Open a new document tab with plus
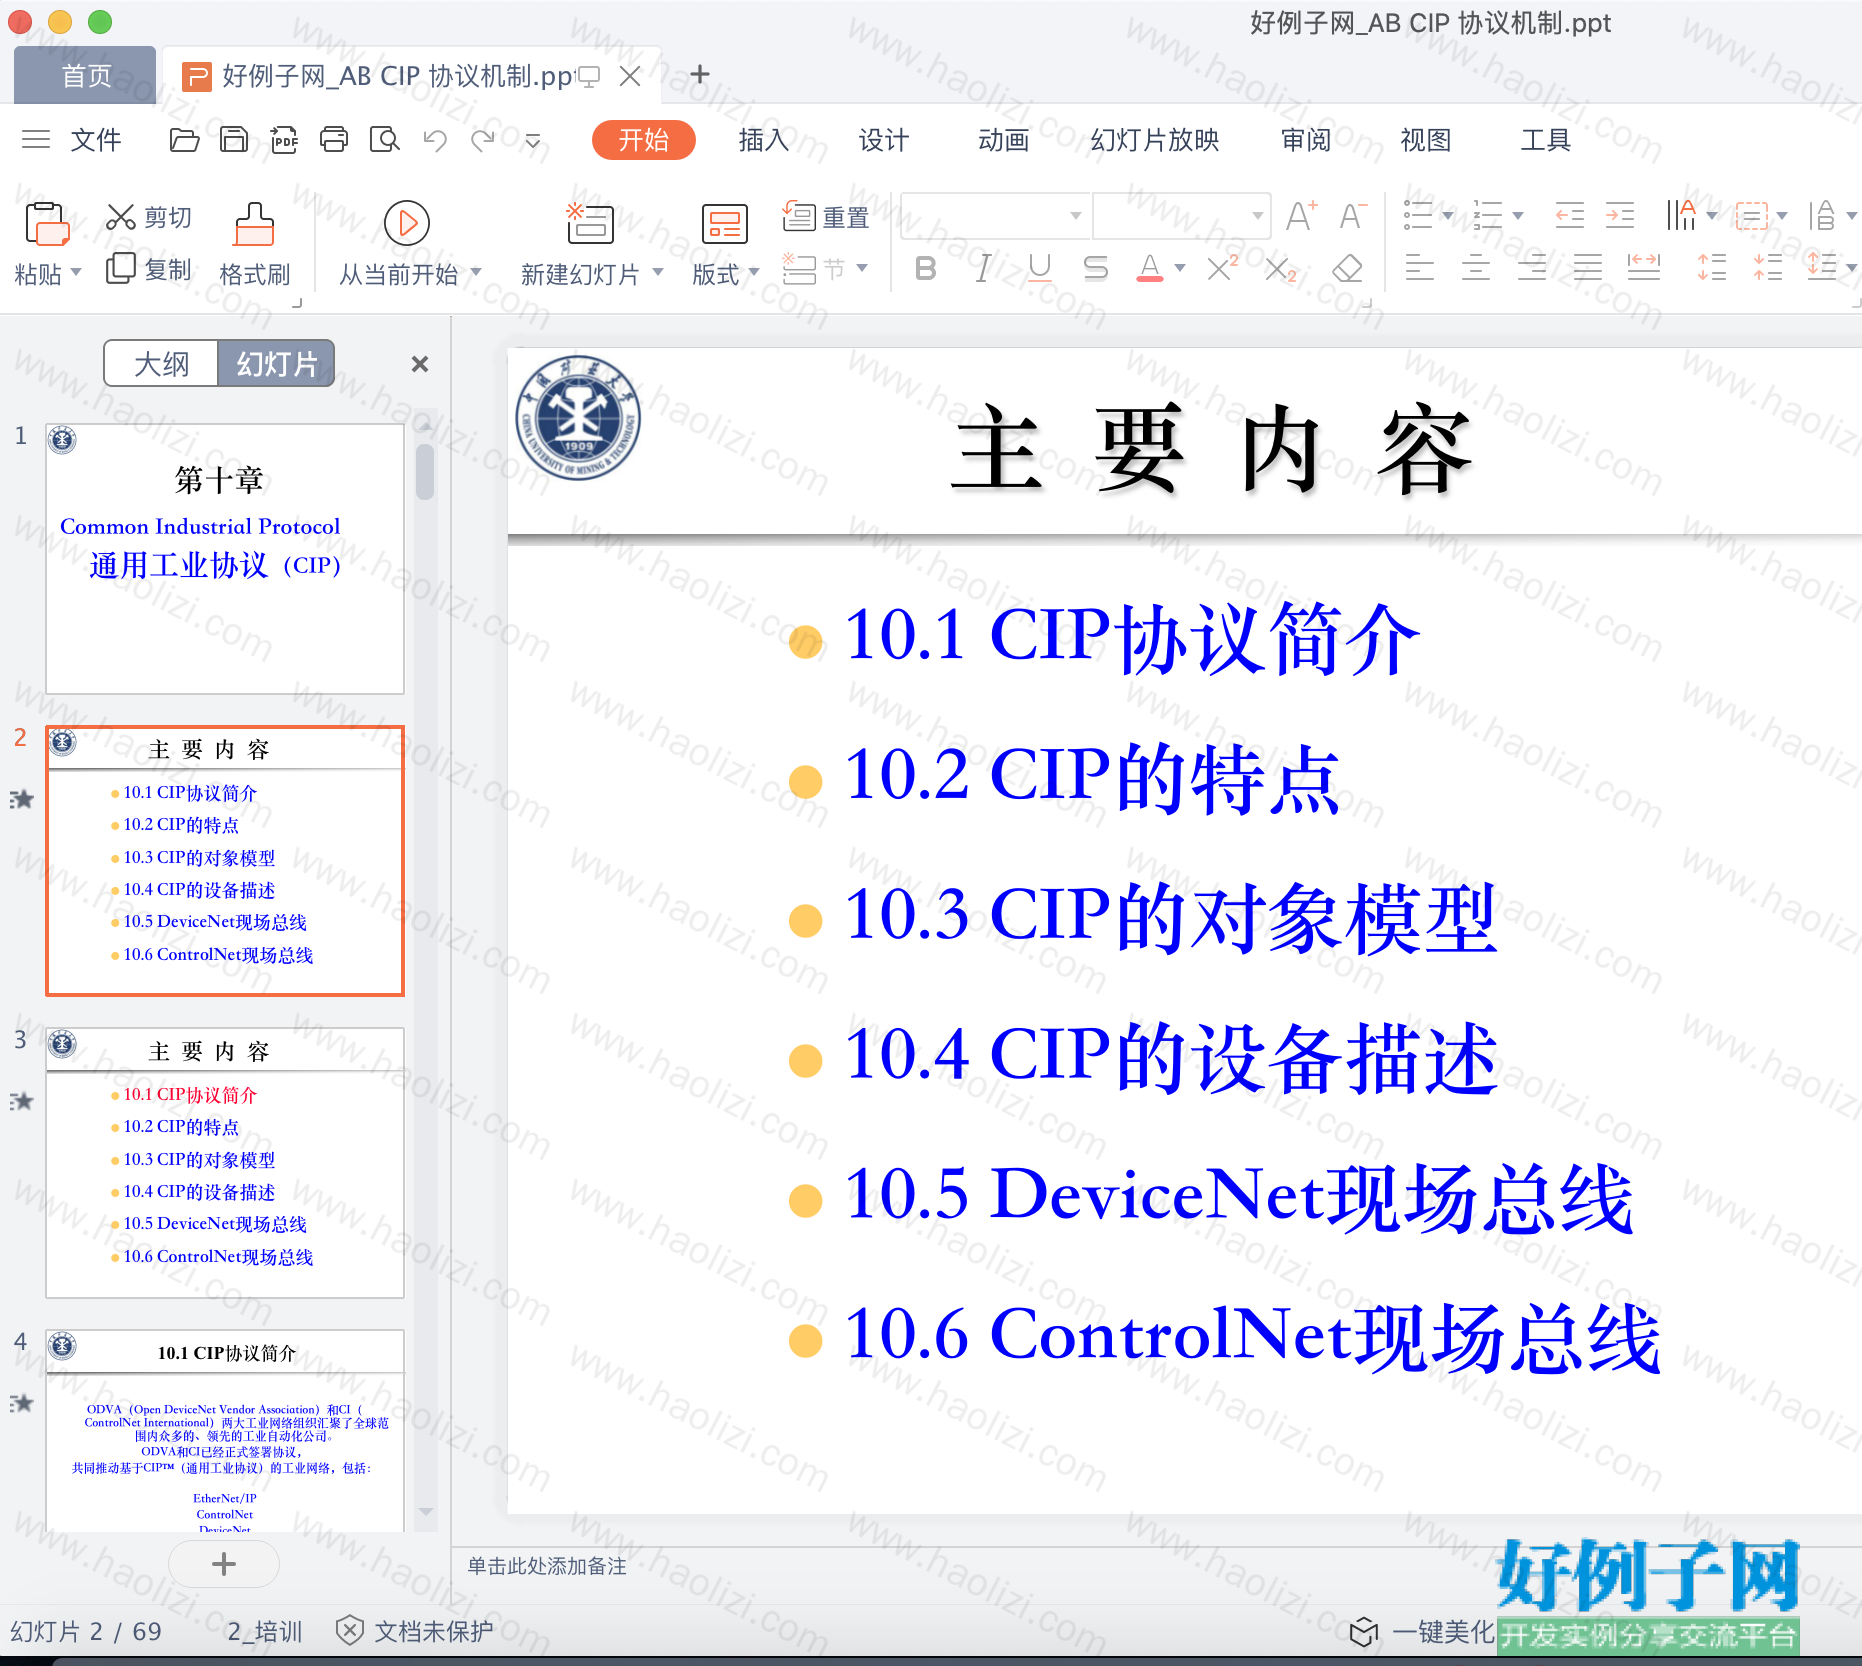1862x1666 pixels. 700,74
